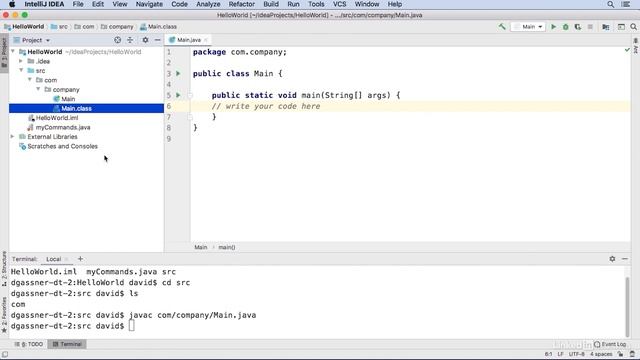The height and width of the screenshot is (360, 640).
Task: Expand External Libraries node
Action: coord(13,137)
